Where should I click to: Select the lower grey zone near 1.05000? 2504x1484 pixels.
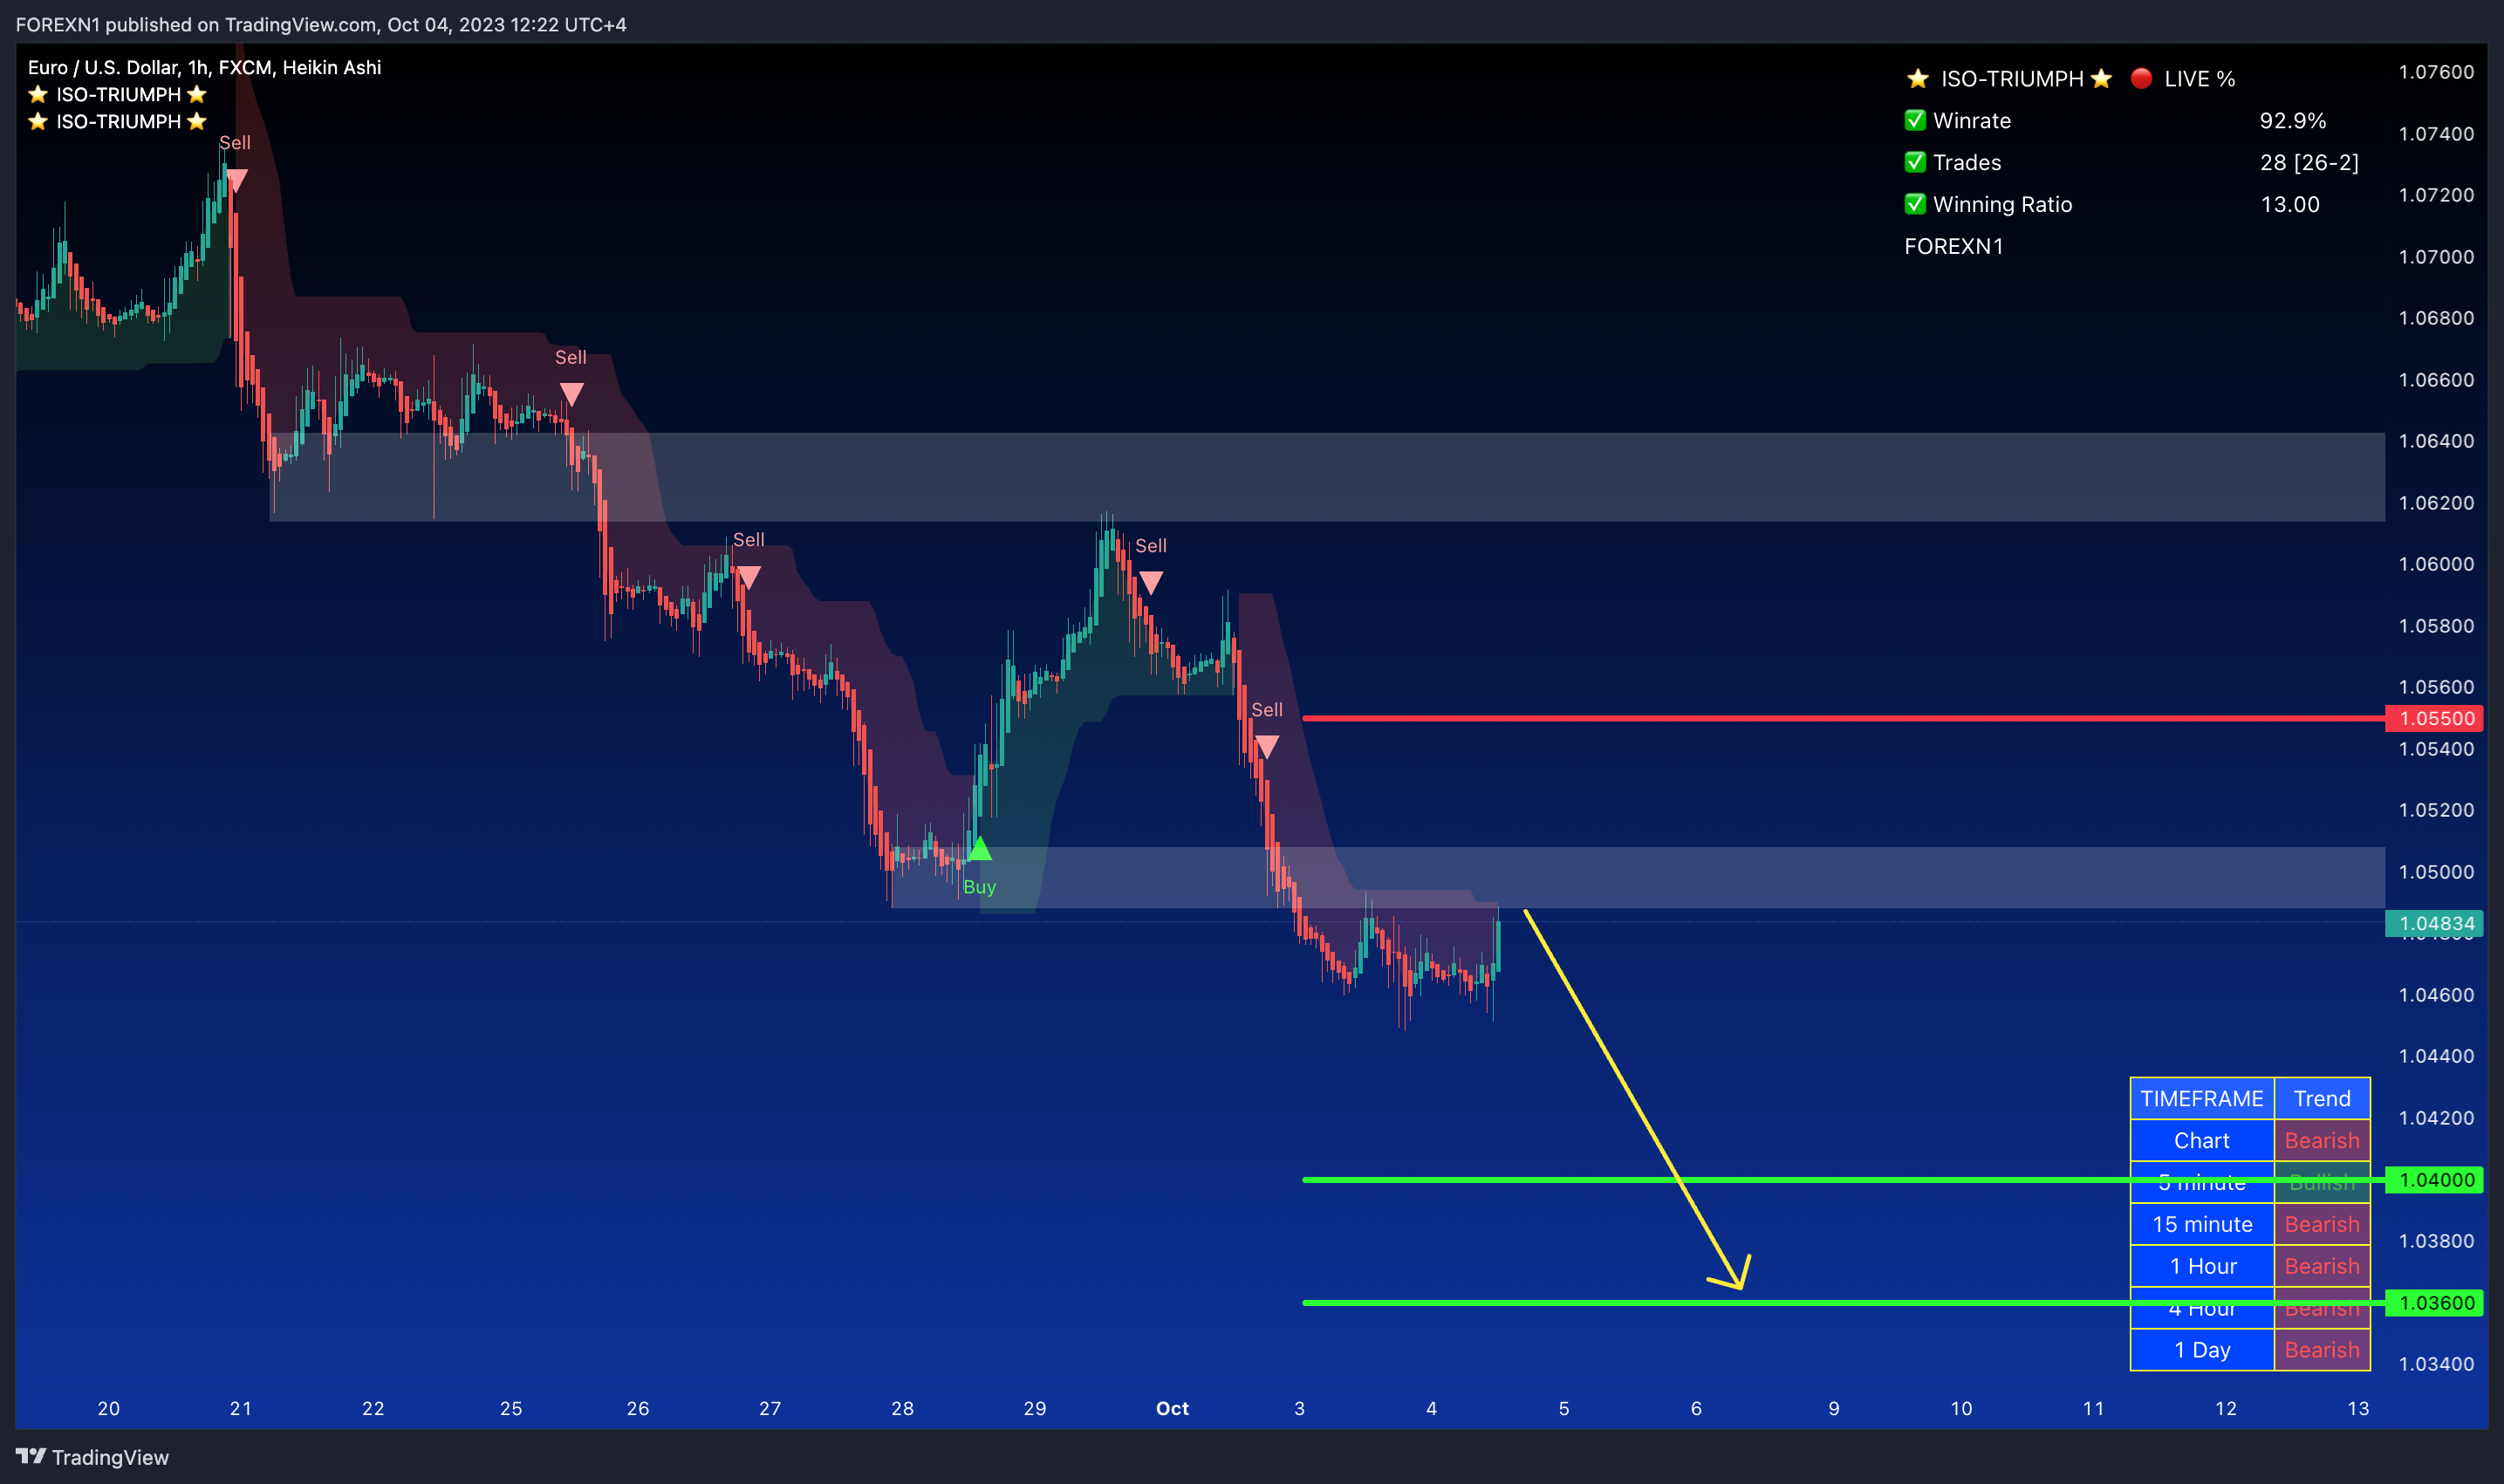1638,878
